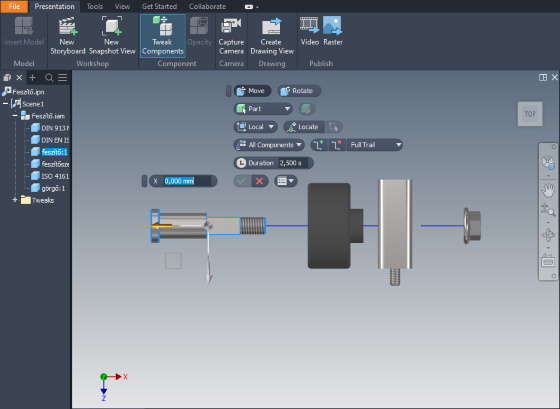The height and width of the screenshot is (409, 560).
Task: Create a New Storyboard
Action: [x=68, y=35]
